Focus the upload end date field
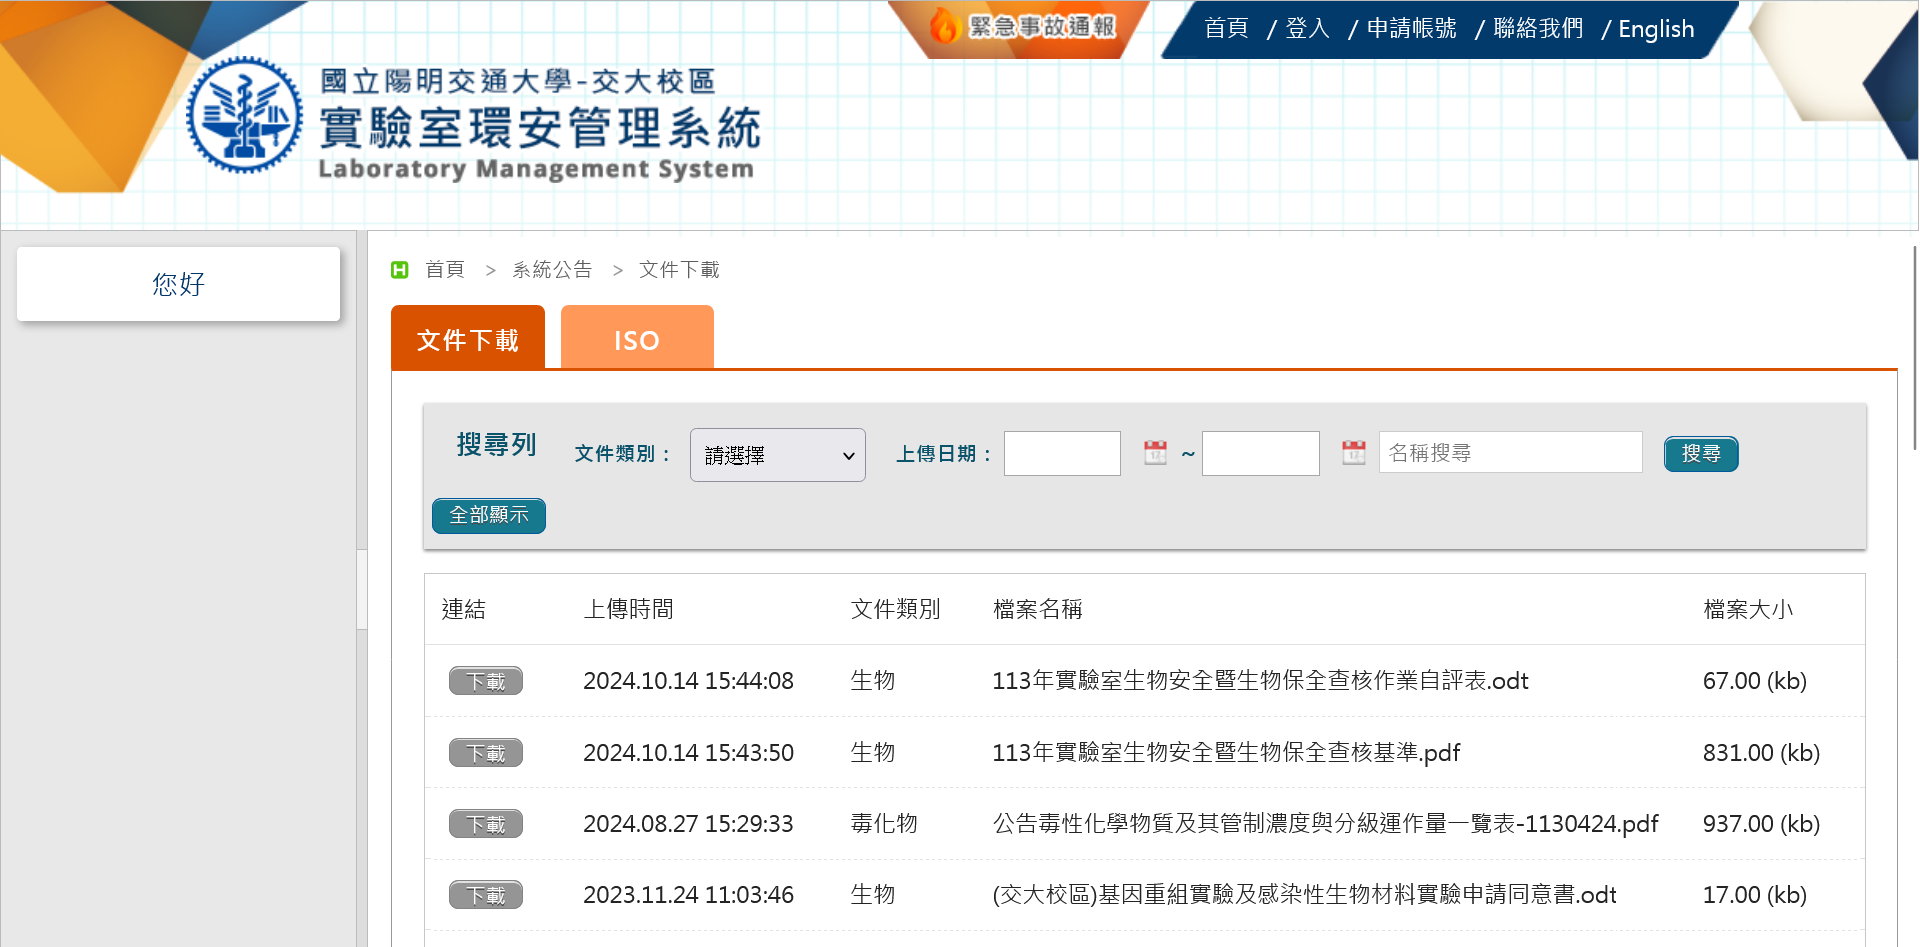Viewport: 1920px width, 947px height. tap(1260, 453)
